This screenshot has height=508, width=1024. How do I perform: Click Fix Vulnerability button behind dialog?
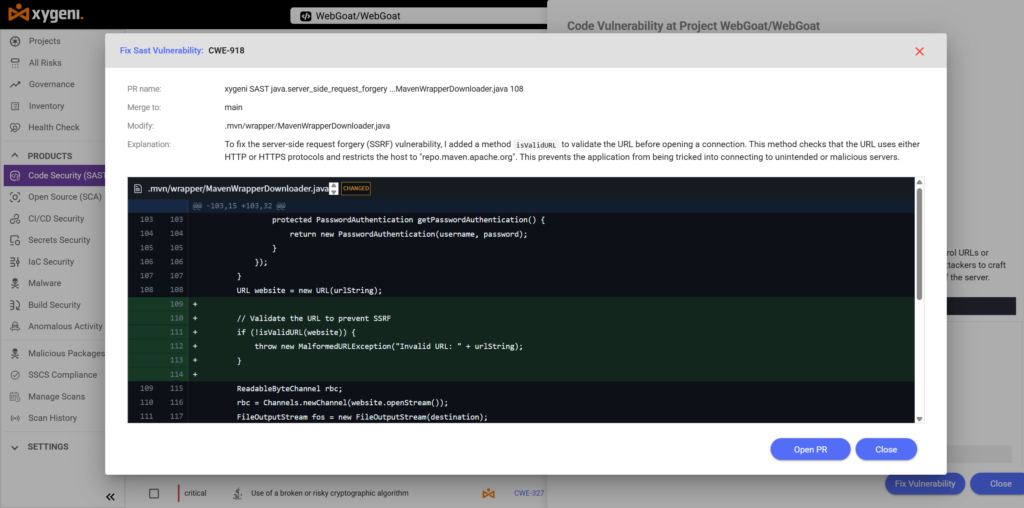925,484
